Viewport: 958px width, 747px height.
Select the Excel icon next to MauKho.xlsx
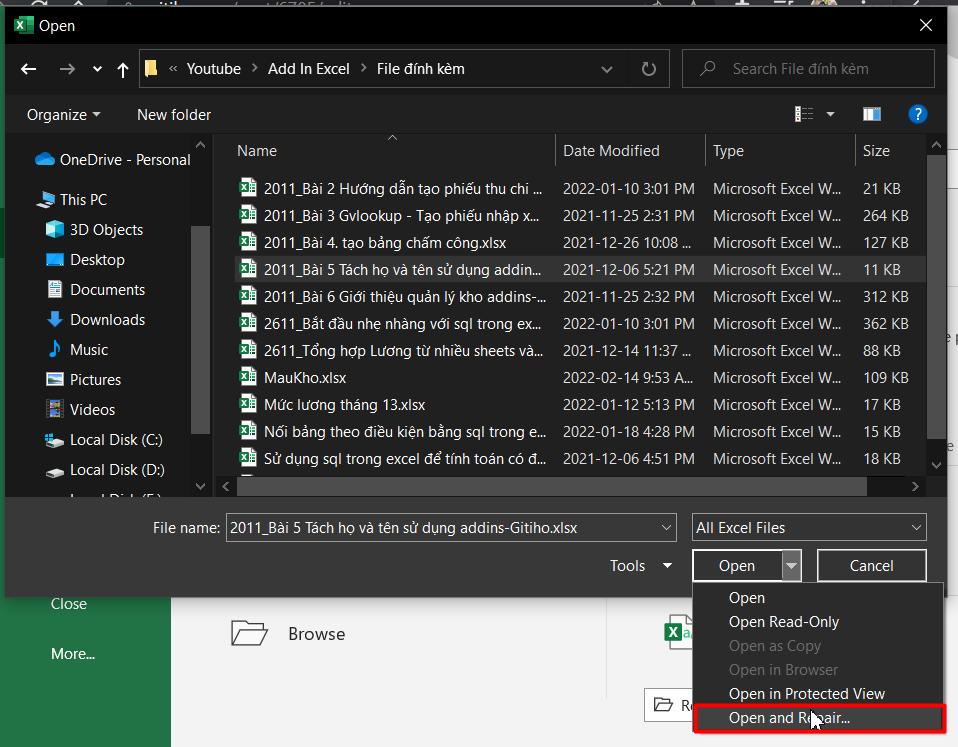point(247,377)
